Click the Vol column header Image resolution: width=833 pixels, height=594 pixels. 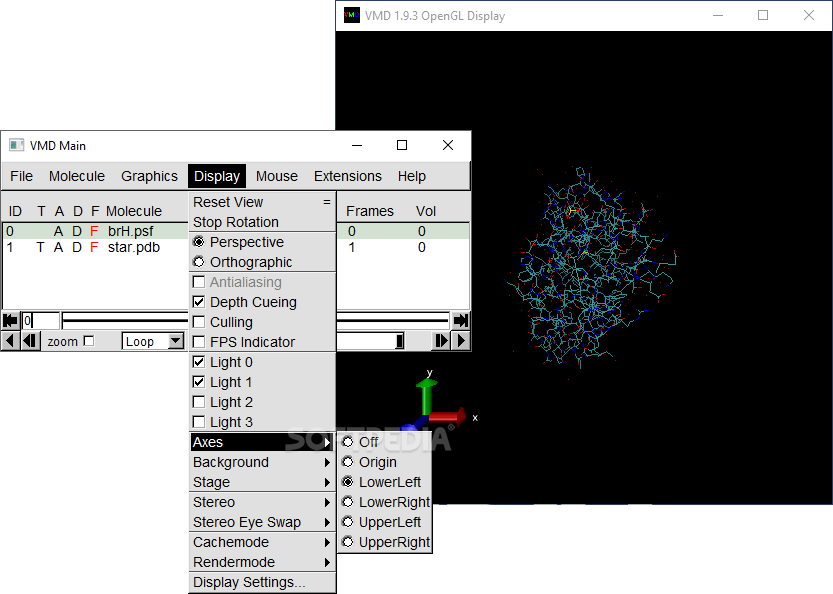426,211
